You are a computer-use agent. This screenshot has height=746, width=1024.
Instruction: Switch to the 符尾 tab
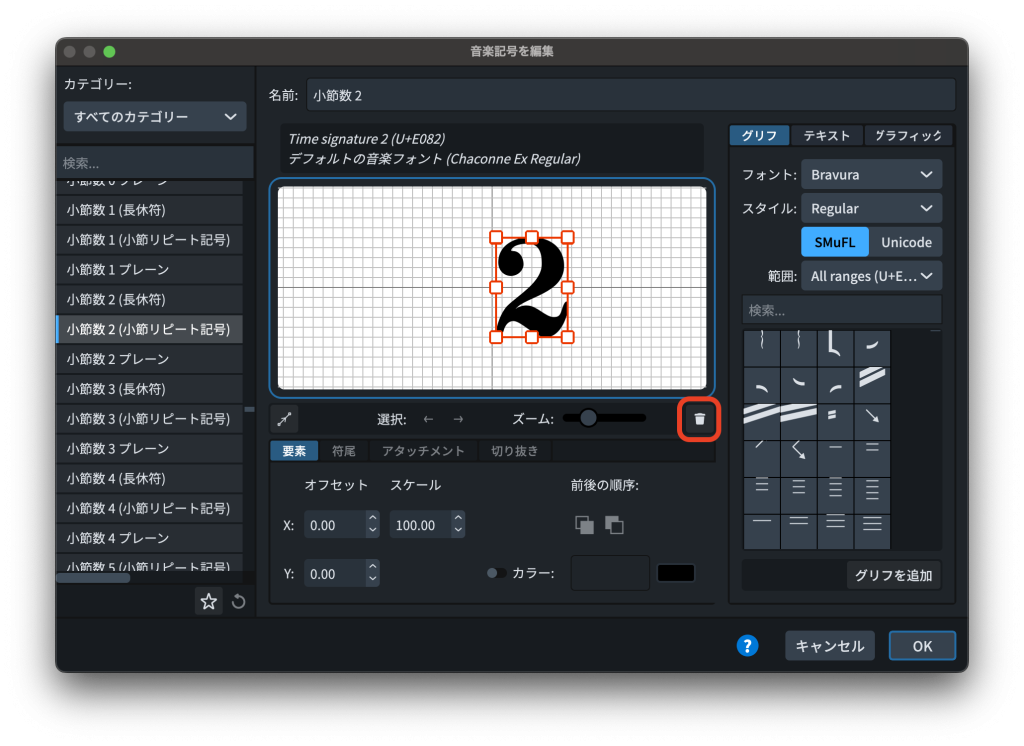(344, 451)
